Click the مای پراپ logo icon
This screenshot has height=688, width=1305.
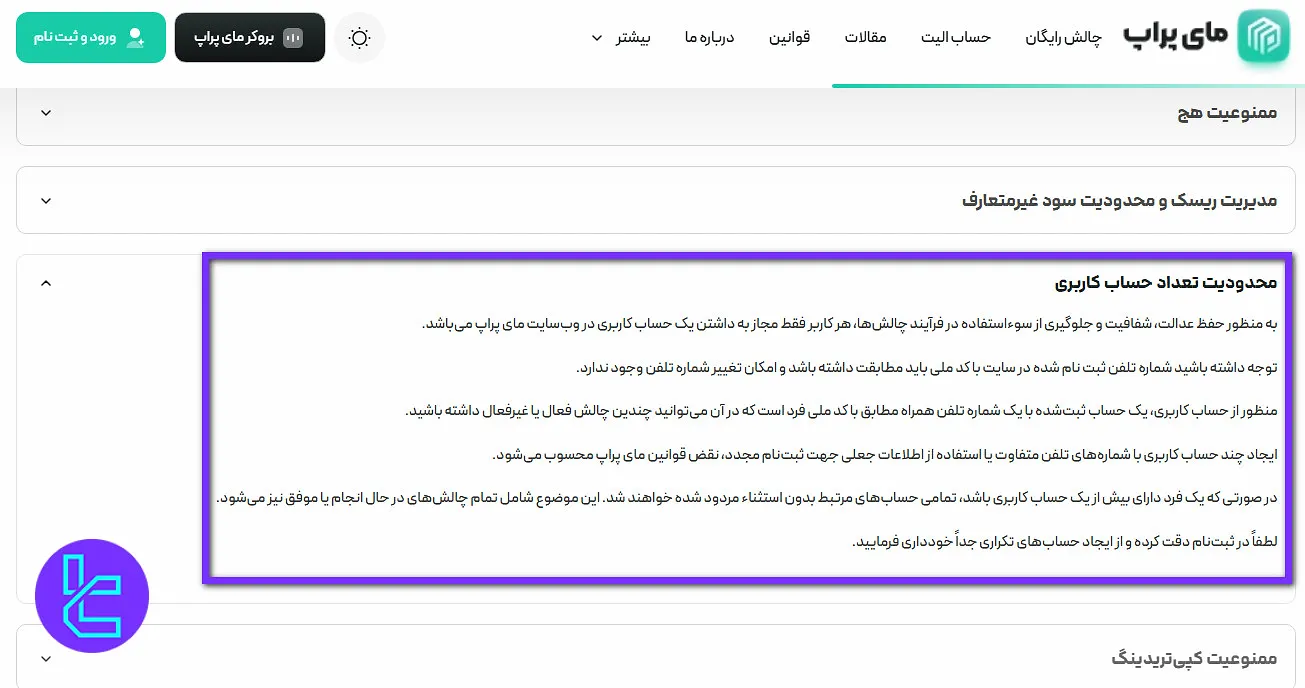pos(1263,38)
